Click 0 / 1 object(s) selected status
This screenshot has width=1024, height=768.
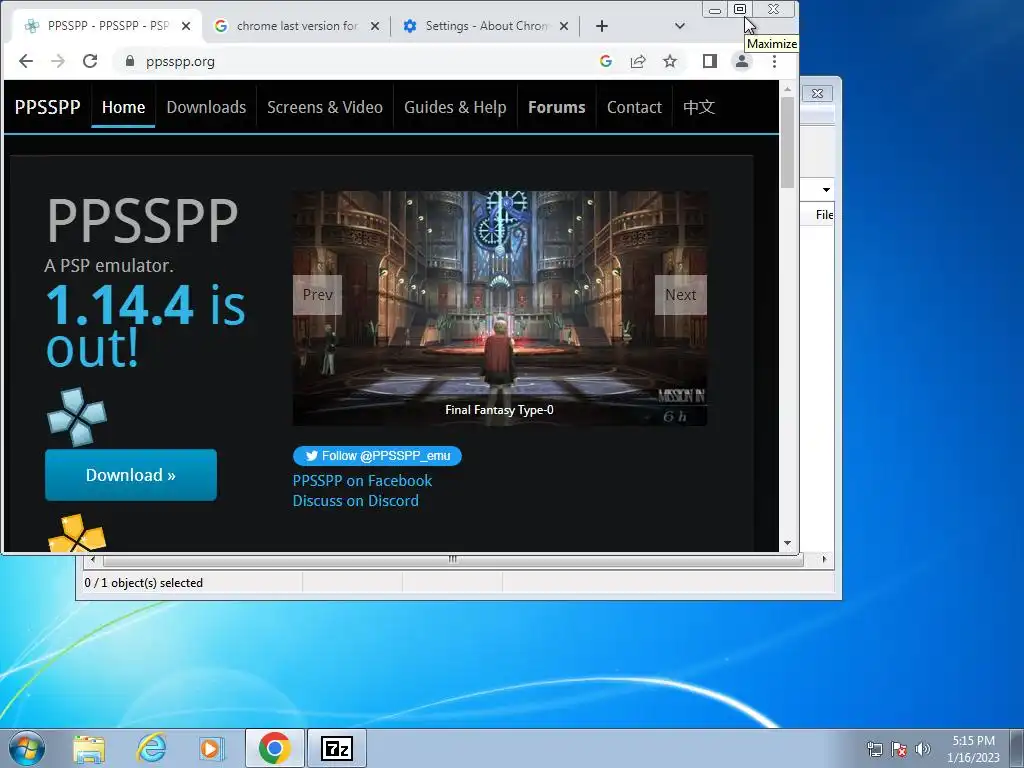pyautogui.click(x=144, y=583)
